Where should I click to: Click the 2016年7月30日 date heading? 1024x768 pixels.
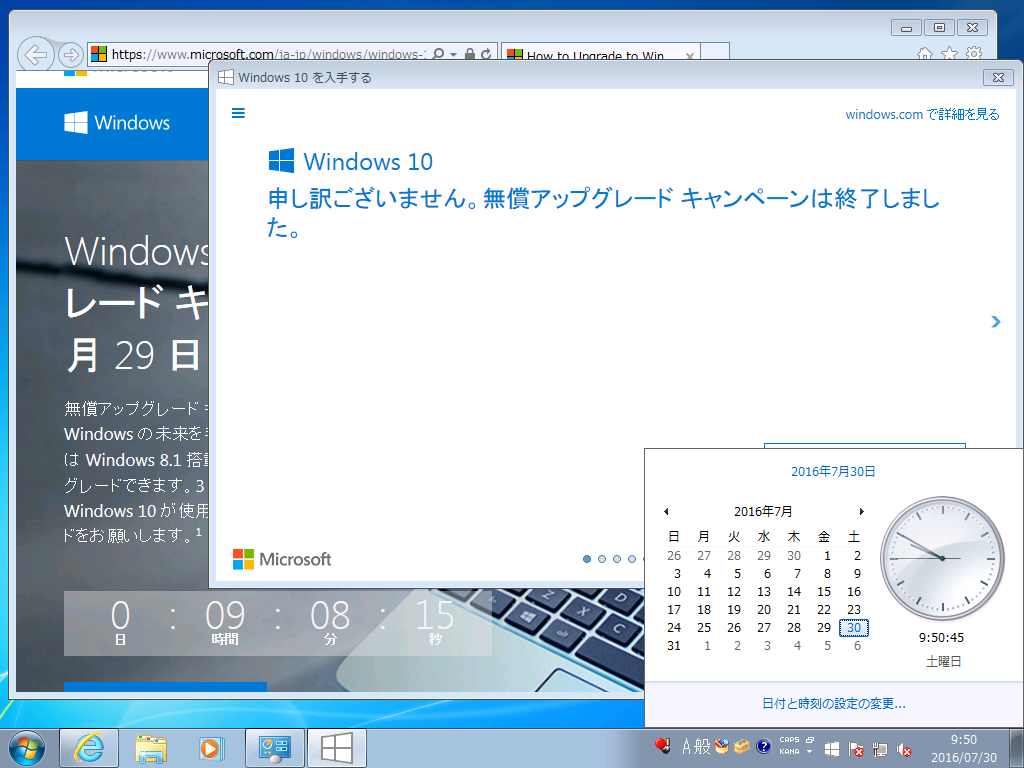pos(833,472)
